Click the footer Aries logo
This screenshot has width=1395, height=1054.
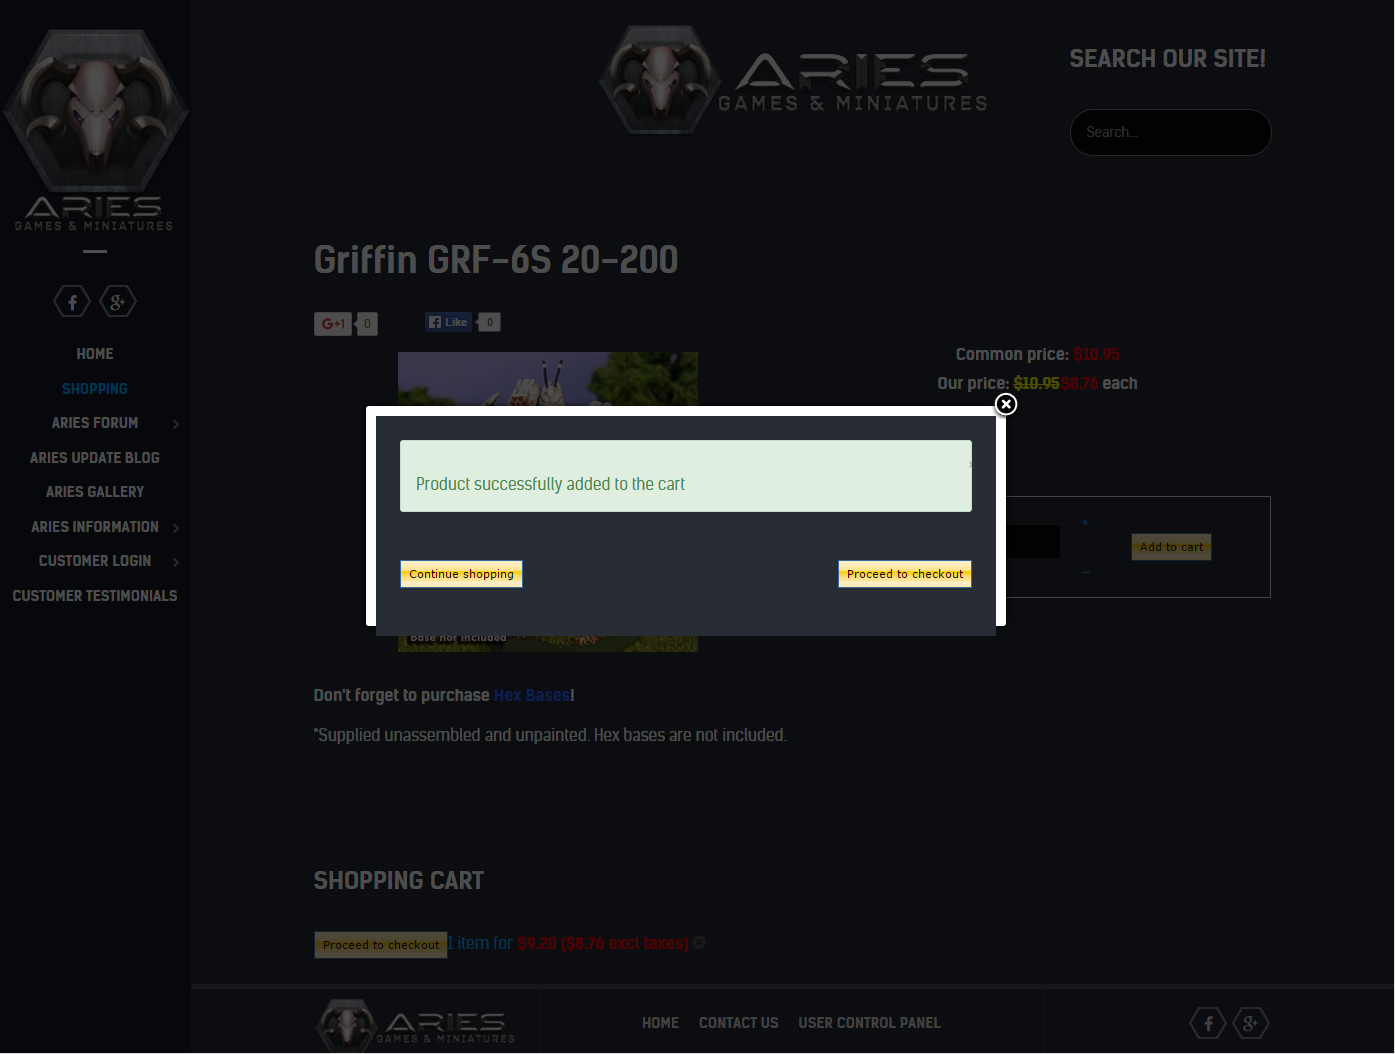(416, 1023)
